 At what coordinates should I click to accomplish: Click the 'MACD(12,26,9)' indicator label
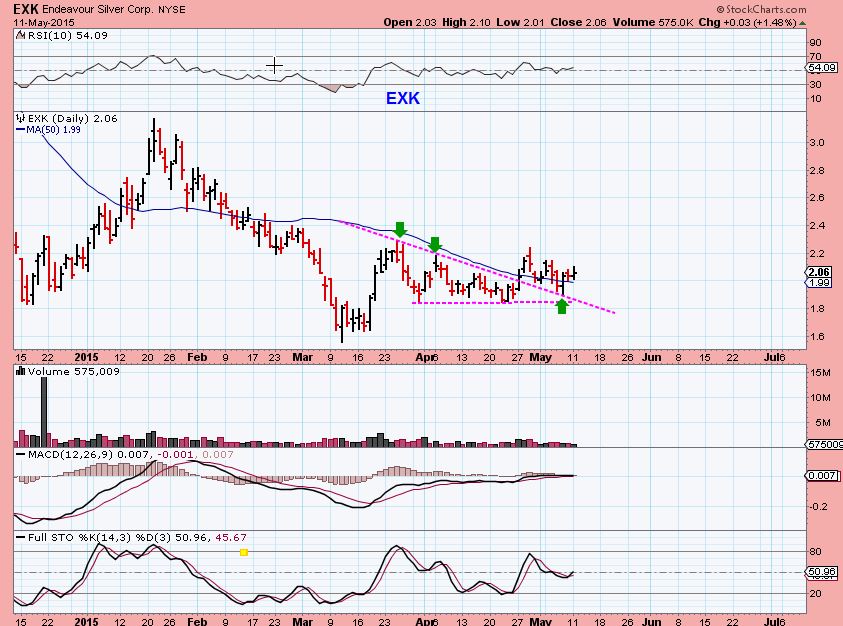(70, 454)
